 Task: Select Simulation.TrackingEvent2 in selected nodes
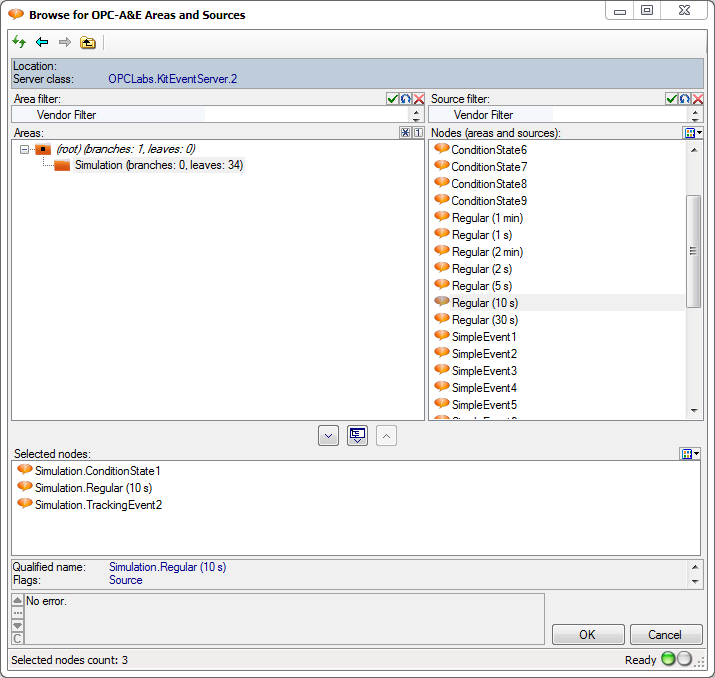[97, 505]
